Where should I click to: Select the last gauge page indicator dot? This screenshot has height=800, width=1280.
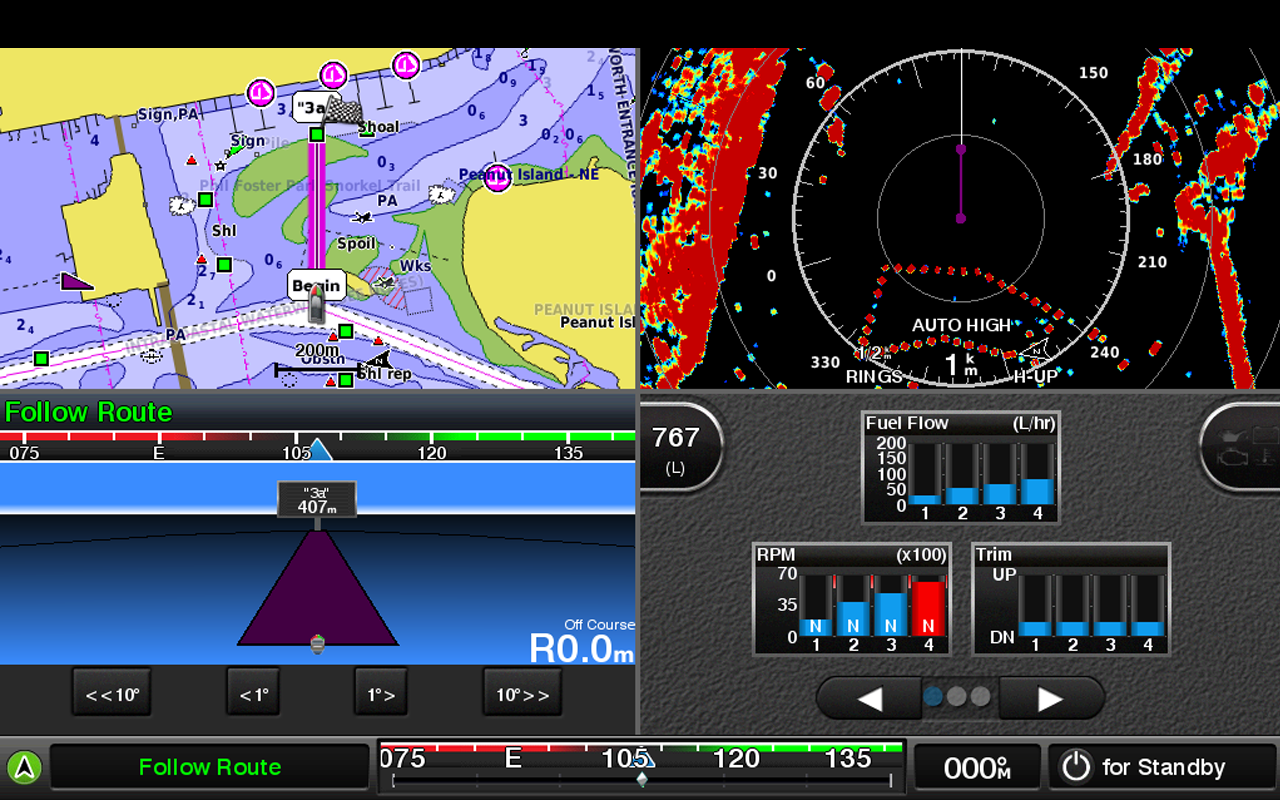(x=981, y=696)
